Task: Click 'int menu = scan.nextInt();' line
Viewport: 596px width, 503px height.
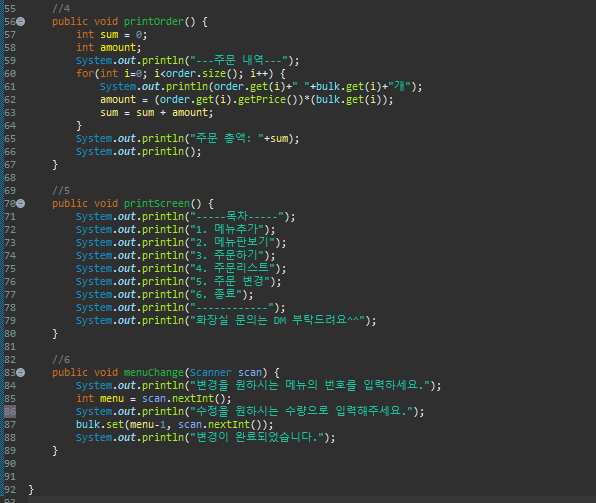Action: point(154,398)
